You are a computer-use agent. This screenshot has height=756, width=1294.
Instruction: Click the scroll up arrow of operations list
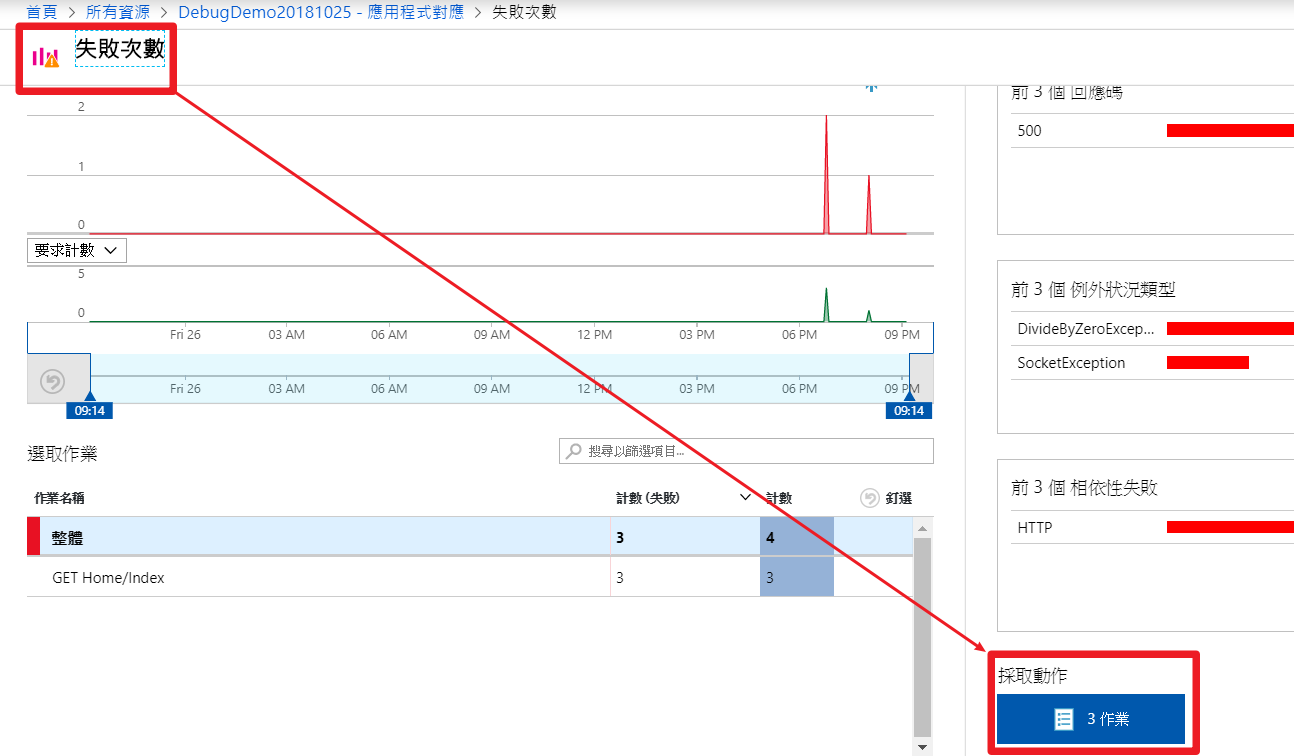[x=922, y=527]
